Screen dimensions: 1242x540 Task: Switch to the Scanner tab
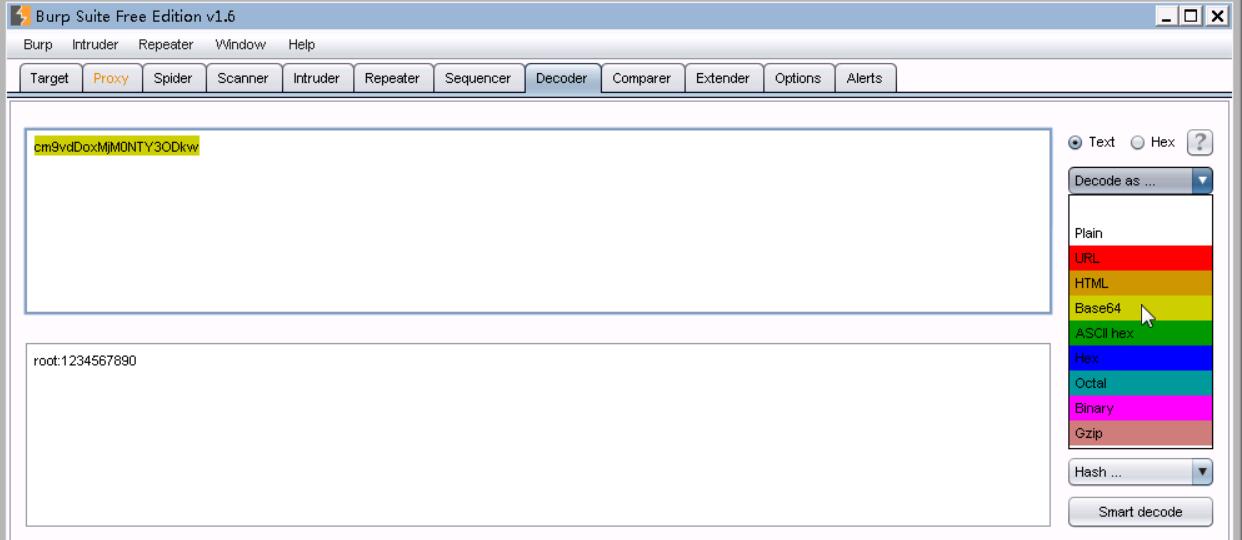pos(242,79)
